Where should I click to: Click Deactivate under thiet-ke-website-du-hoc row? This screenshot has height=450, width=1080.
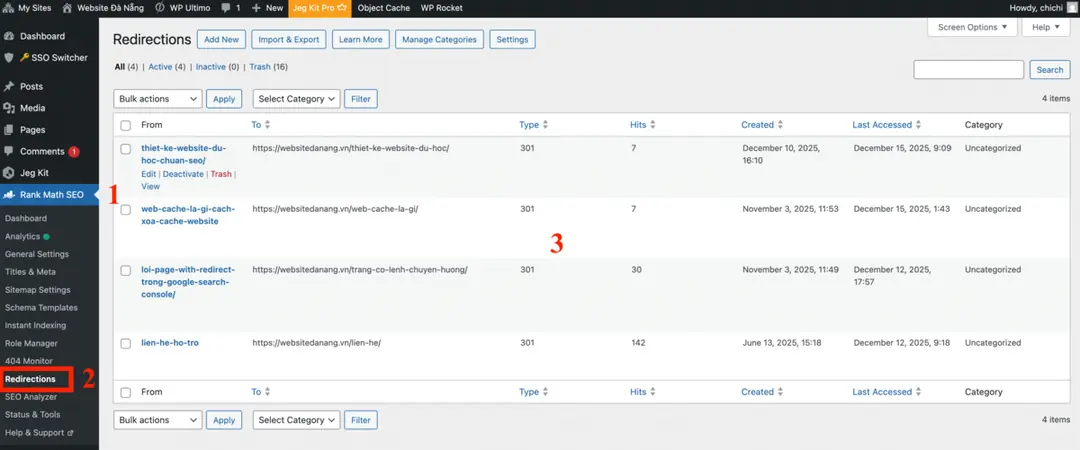point(183,174)
